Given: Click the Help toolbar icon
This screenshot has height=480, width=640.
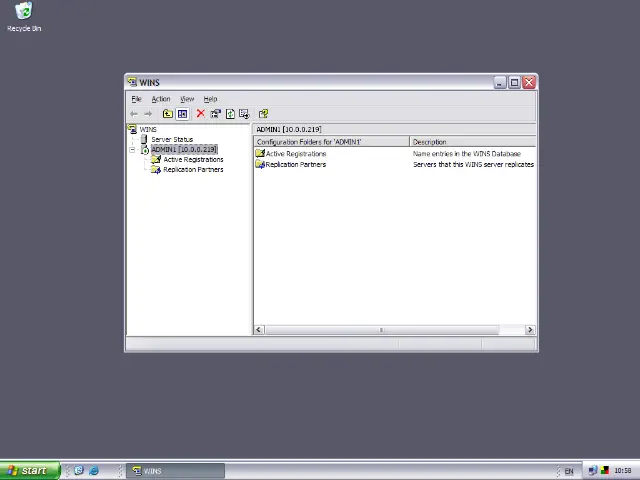Looking at the screenshot, I should [263, 114].
